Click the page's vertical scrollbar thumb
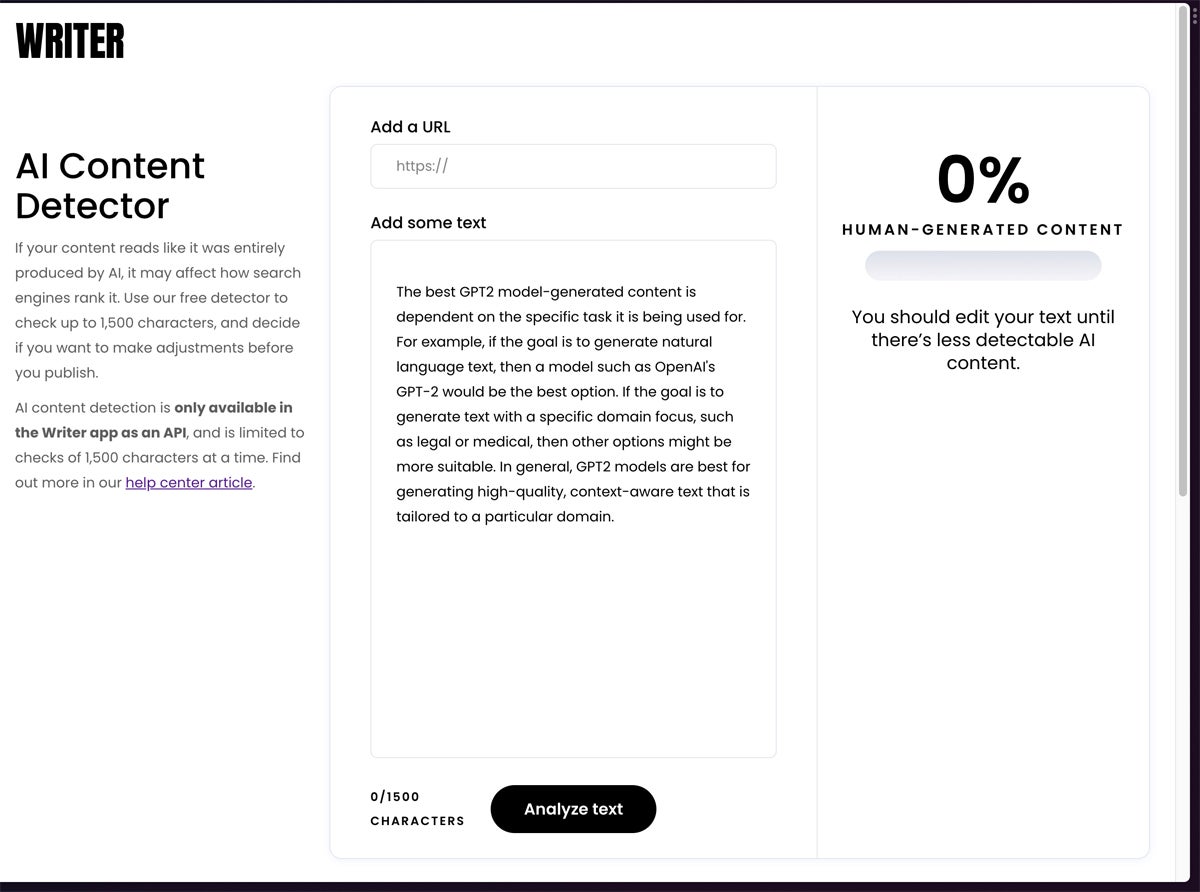1200x892 pixels. click(1184, 250)
